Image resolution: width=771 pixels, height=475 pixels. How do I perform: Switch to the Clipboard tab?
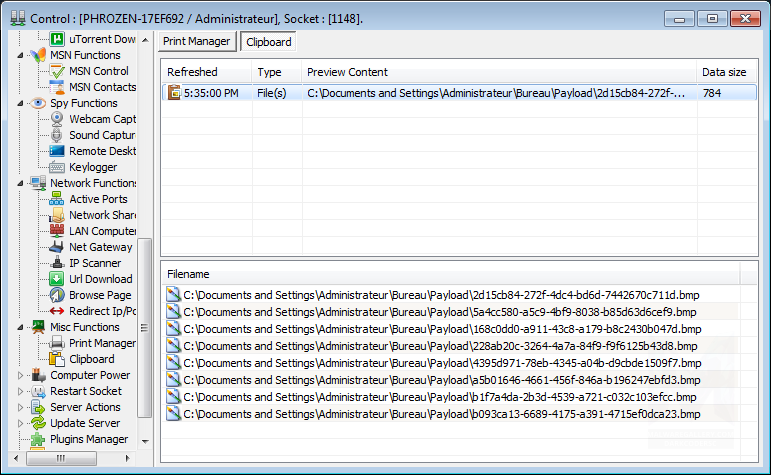267,42
